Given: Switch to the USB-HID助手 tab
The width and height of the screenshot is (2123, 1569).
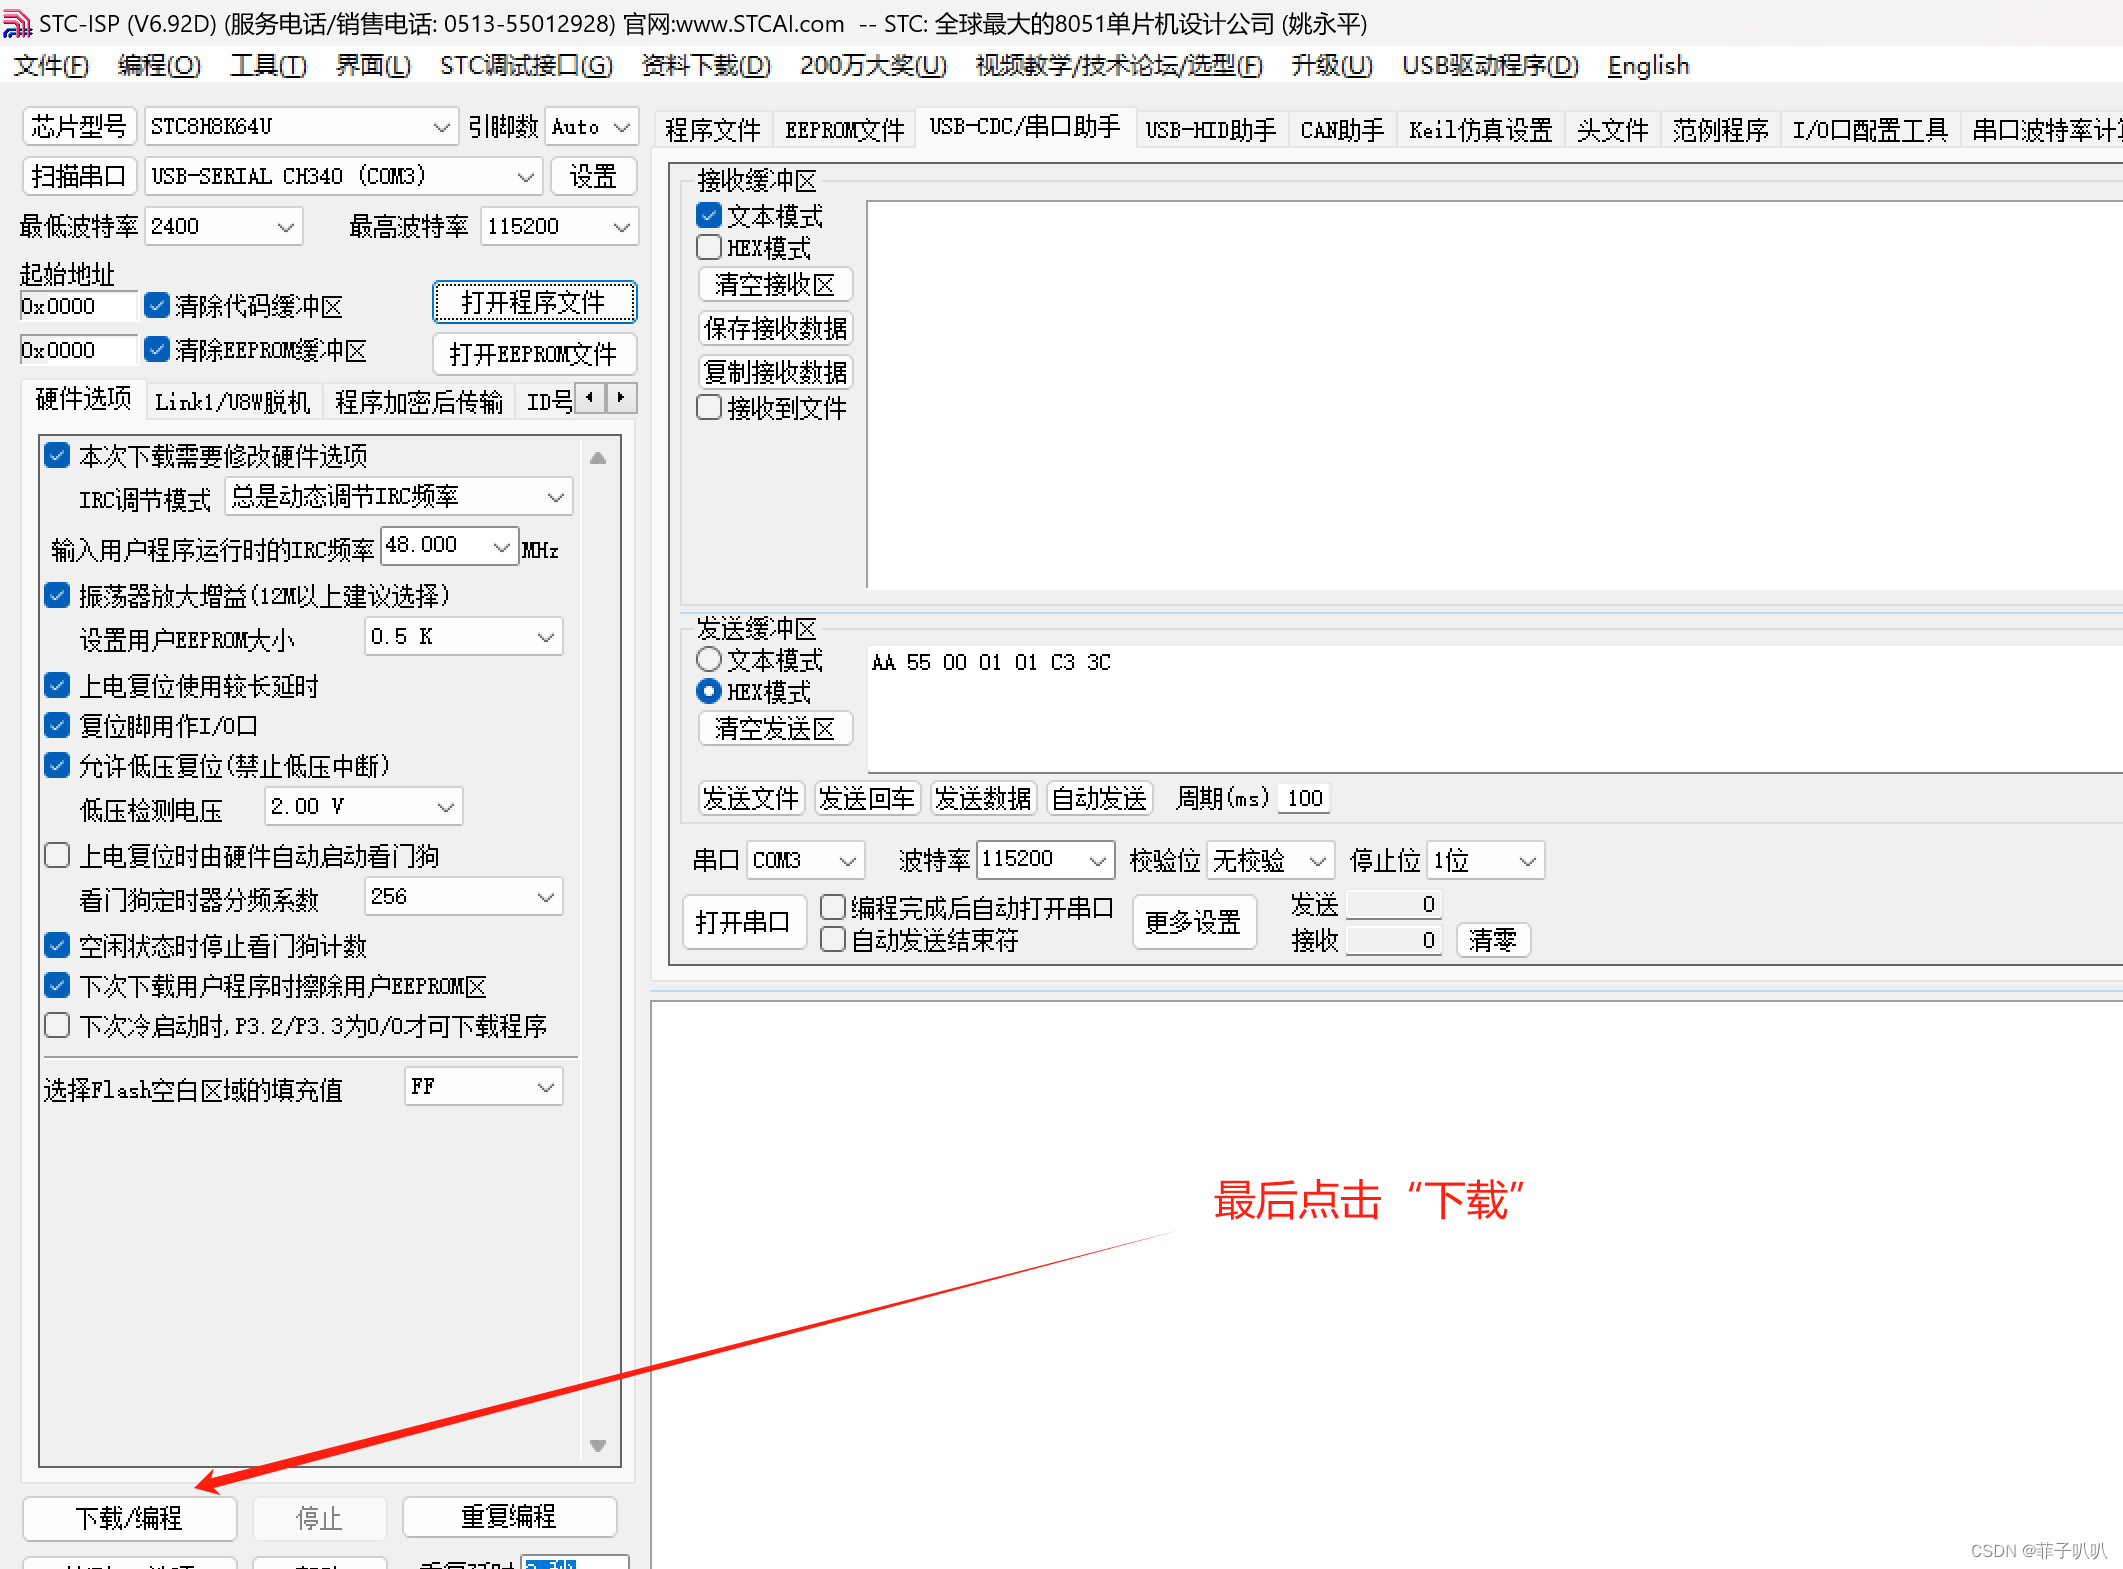Looking at the screenshot, I should click(1210, 130).
